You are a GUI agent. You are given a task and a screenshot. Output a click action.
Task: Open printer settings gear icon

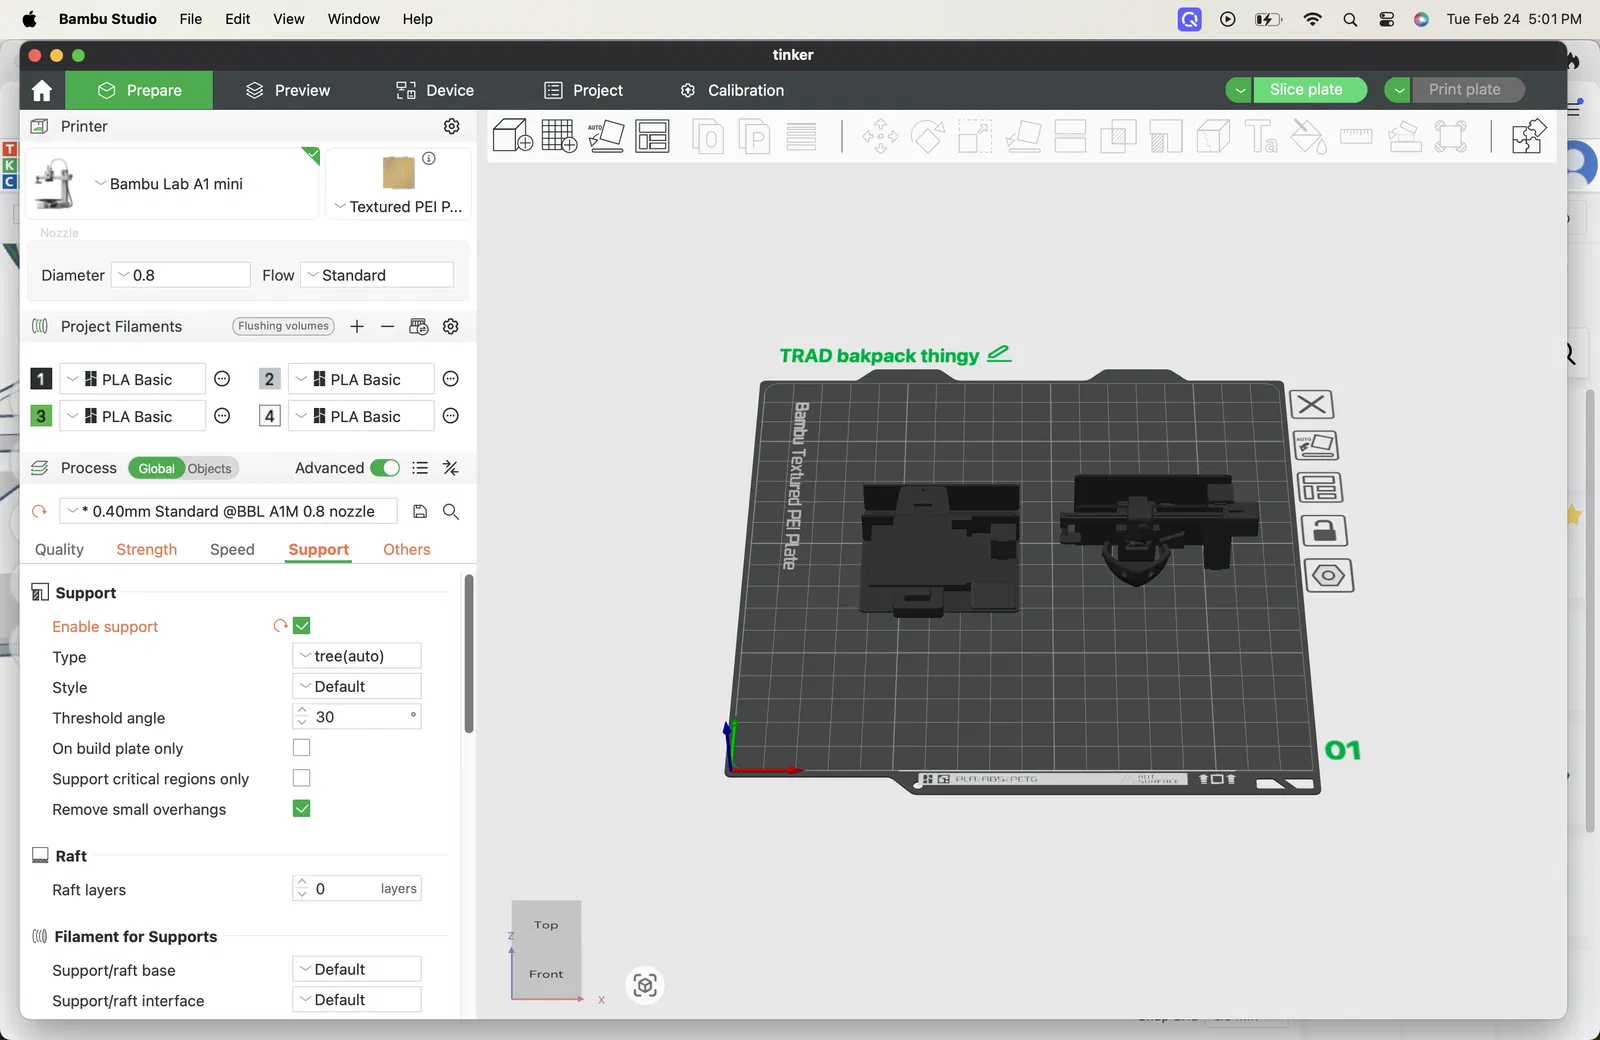[x=452, y=126]
